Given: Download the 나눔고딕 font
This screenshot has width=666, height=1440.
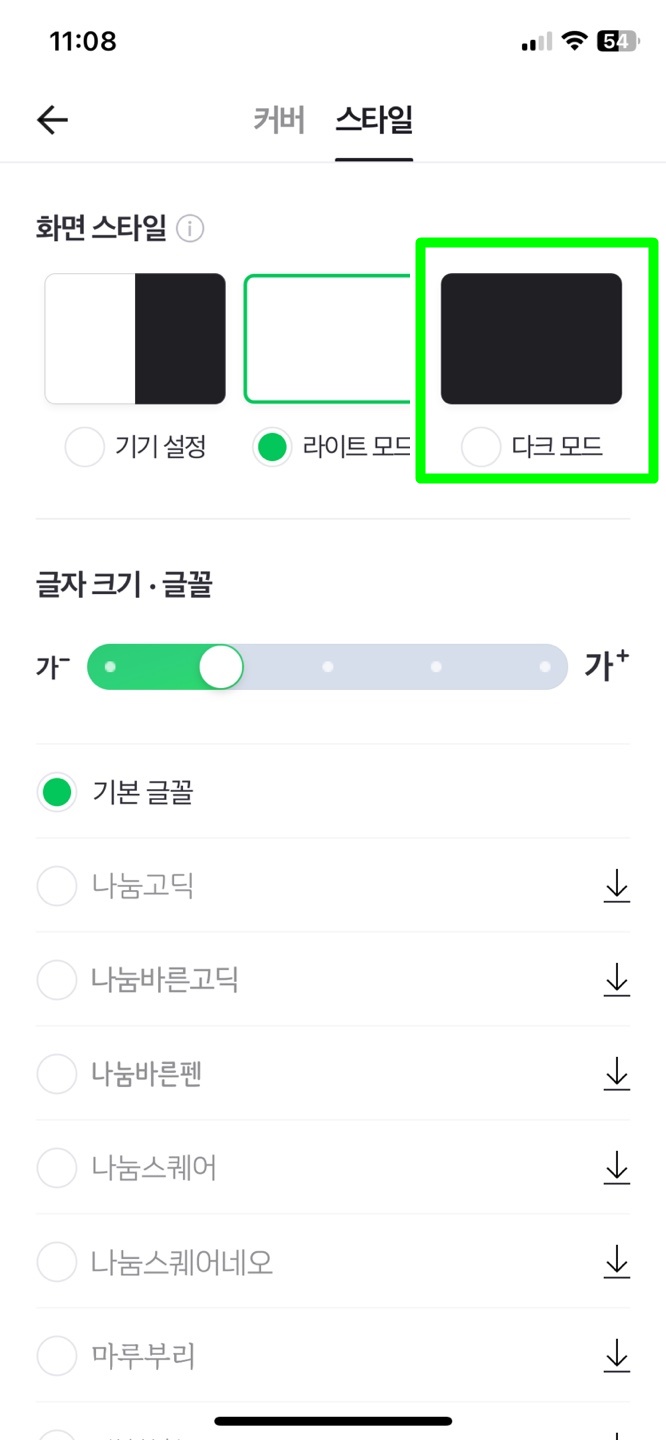Looking at the screenshot, I should (x=616, y=886).
